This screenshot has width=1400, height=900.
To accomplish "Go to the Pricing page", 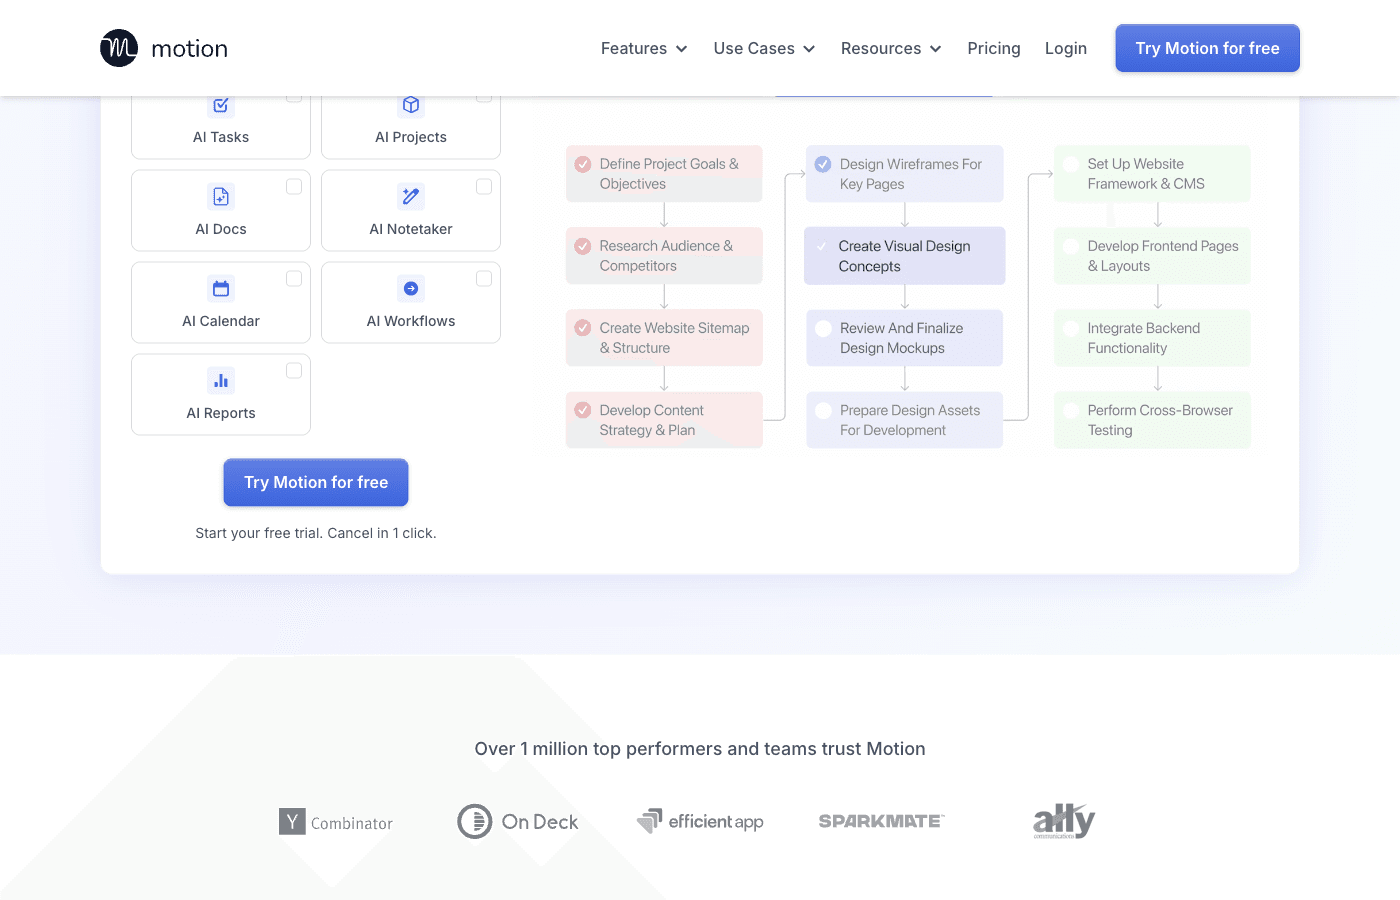I will point(993,48).
